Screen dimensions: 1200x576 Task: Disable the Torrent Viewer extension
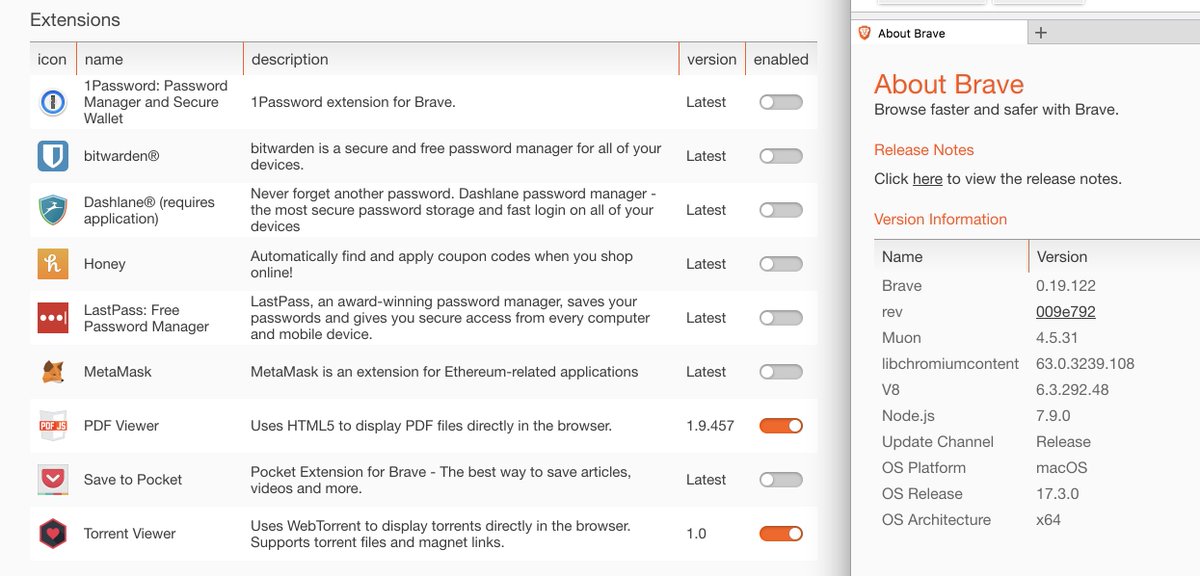781,534
